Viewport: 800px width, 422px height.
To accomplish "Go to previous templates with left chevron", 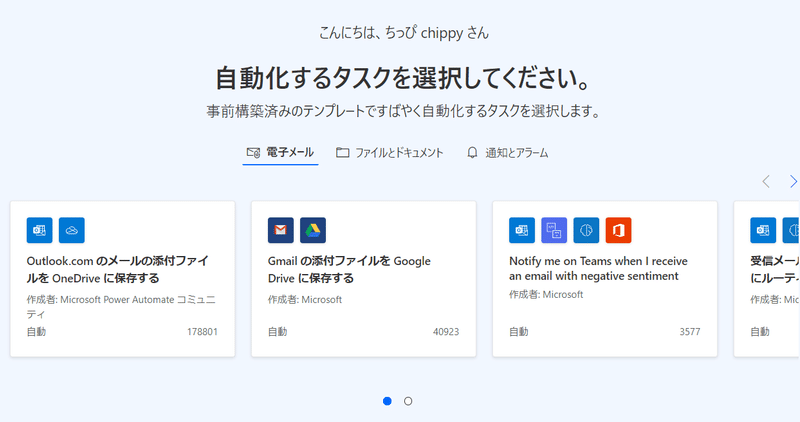I will (x=766, y=181).
